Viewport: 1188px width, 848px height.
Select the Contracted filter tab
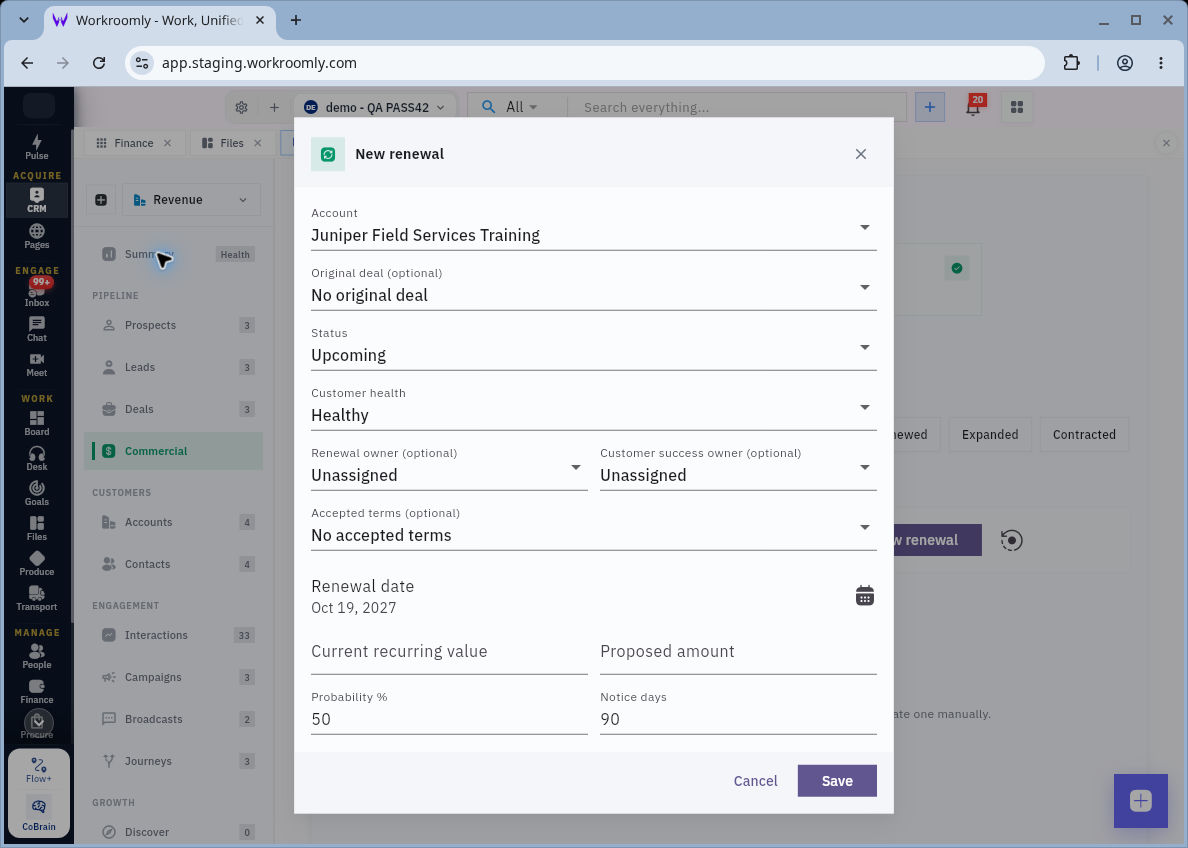[1083, 434]
